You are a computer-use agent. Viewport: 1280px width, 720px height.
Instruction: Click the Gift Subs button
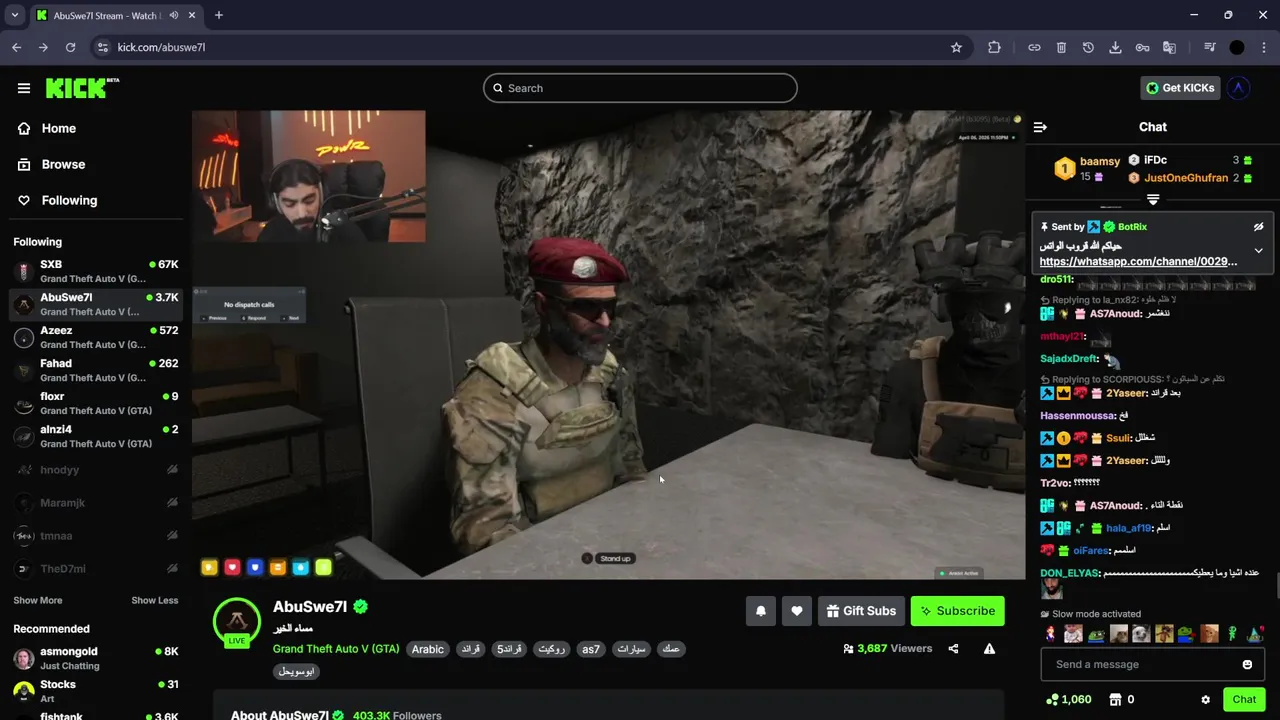[860, 611]
